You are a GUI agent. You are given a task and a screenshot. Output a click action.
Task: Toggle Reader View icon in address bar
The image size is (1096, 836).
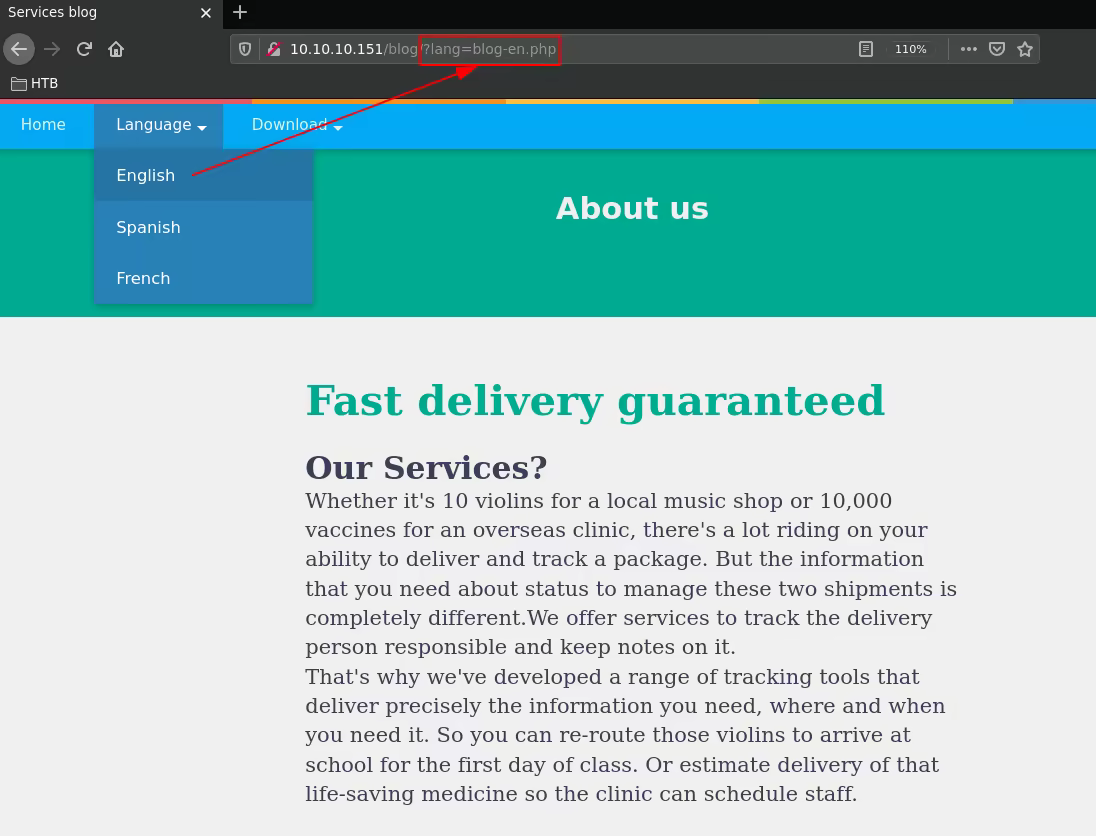coord(866,49)
